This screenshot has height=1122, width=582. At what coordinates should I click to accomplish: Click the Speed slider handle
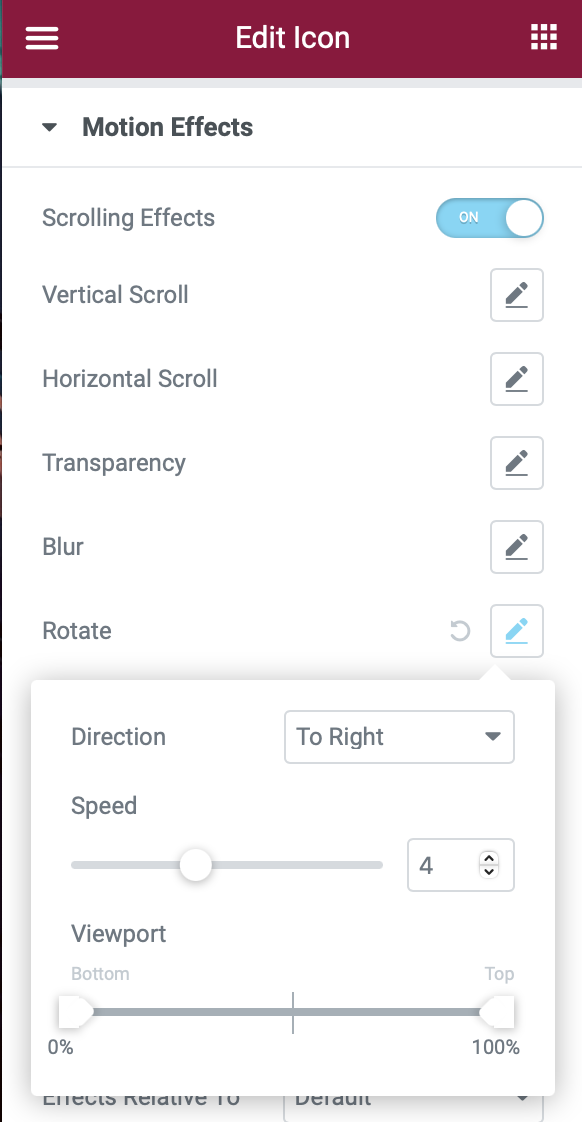(195, 865)
